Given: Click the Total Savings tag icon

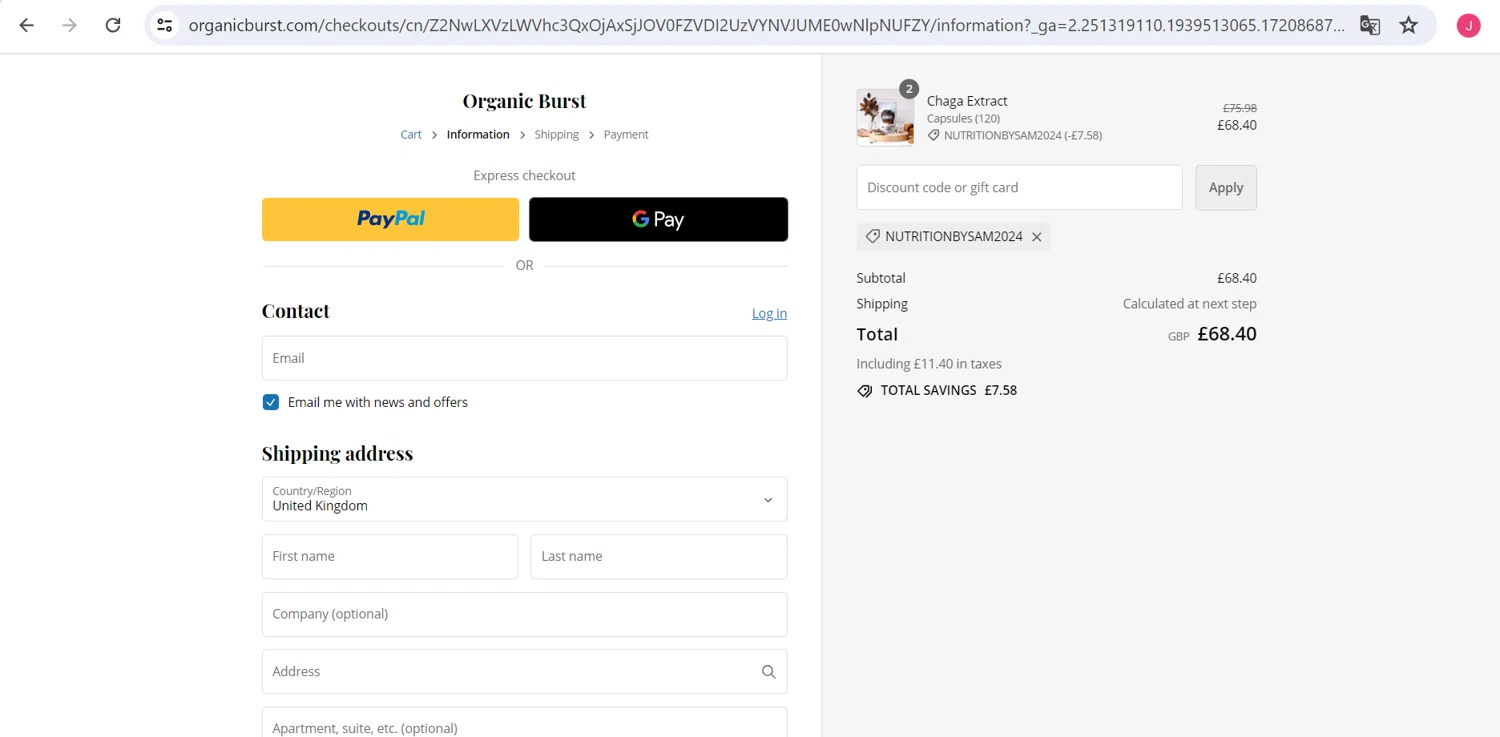Looking at the screenshot, I should coord(865,391).
